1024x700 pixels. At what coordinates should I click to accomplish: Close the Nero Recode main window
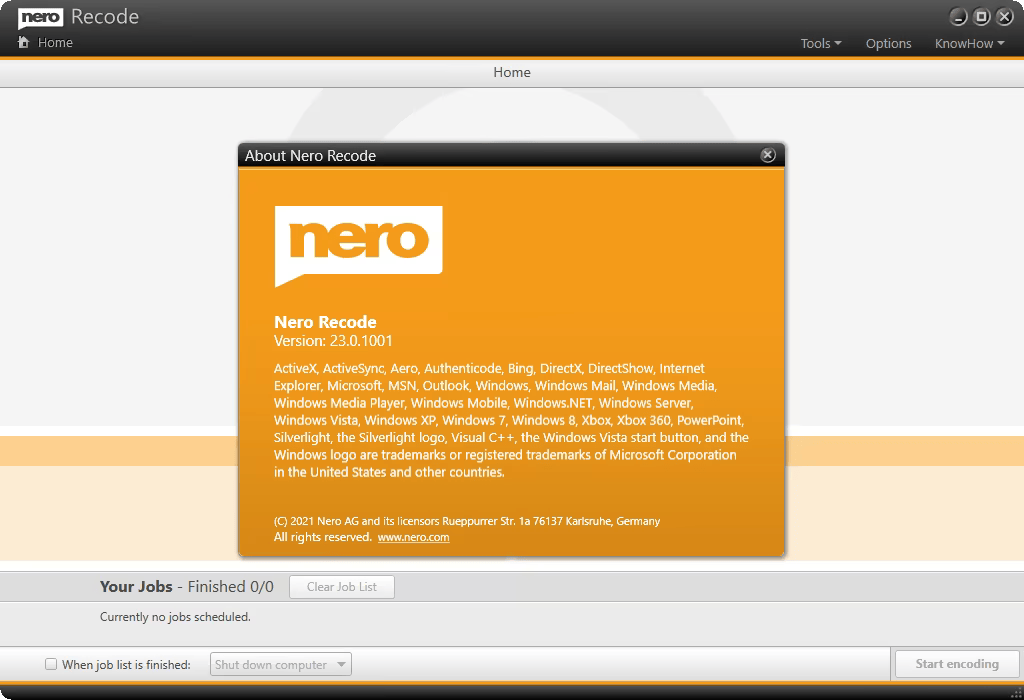point(1005,17)
